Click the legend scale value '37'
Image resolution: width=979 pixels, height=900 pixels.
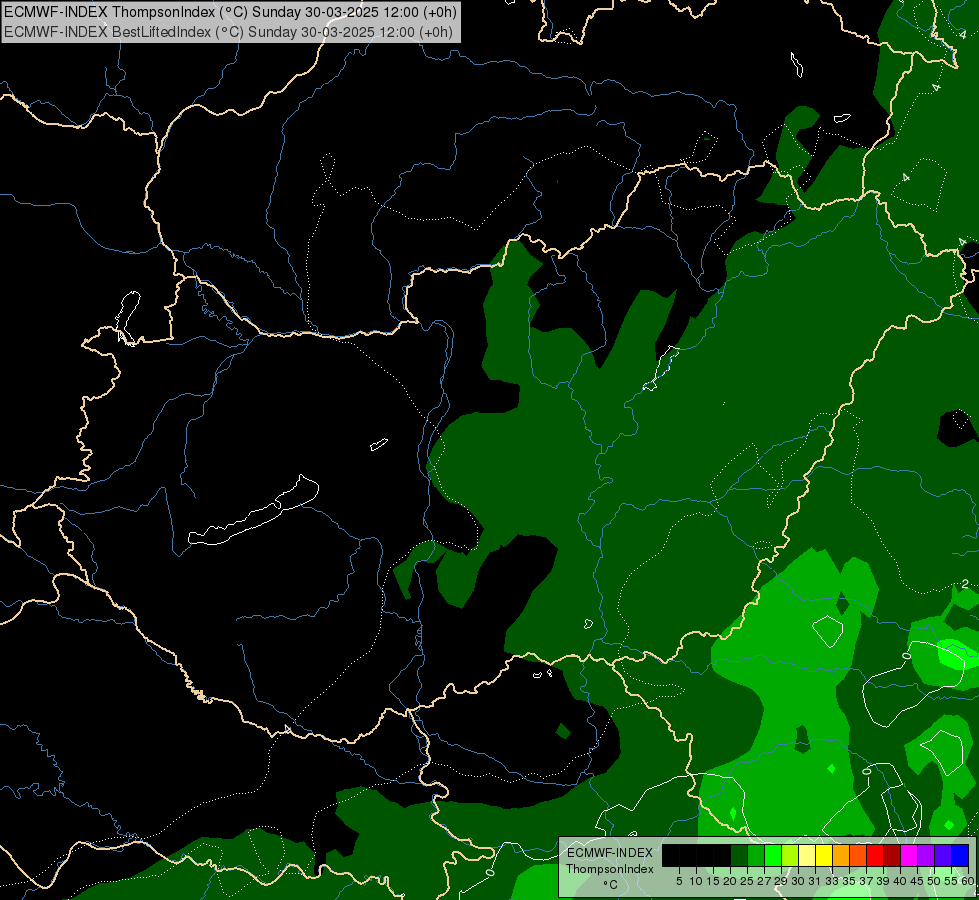(866, 881)
